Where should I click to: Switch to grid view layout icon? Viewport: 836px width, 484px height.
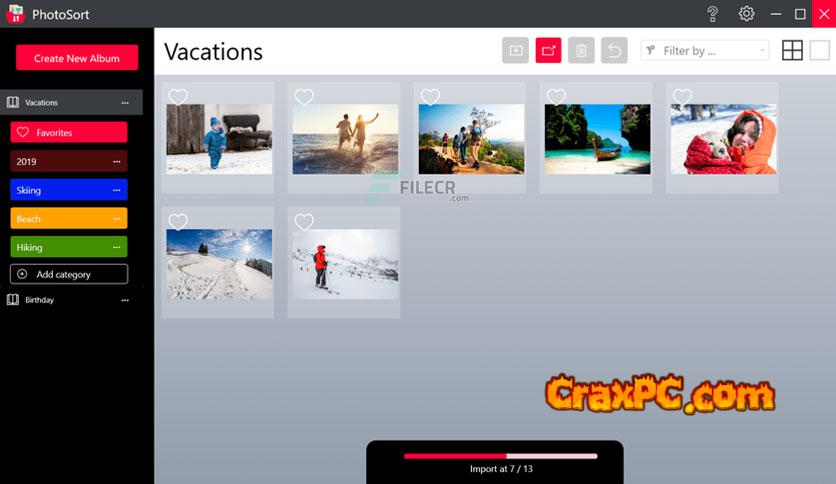coord(792,51)
